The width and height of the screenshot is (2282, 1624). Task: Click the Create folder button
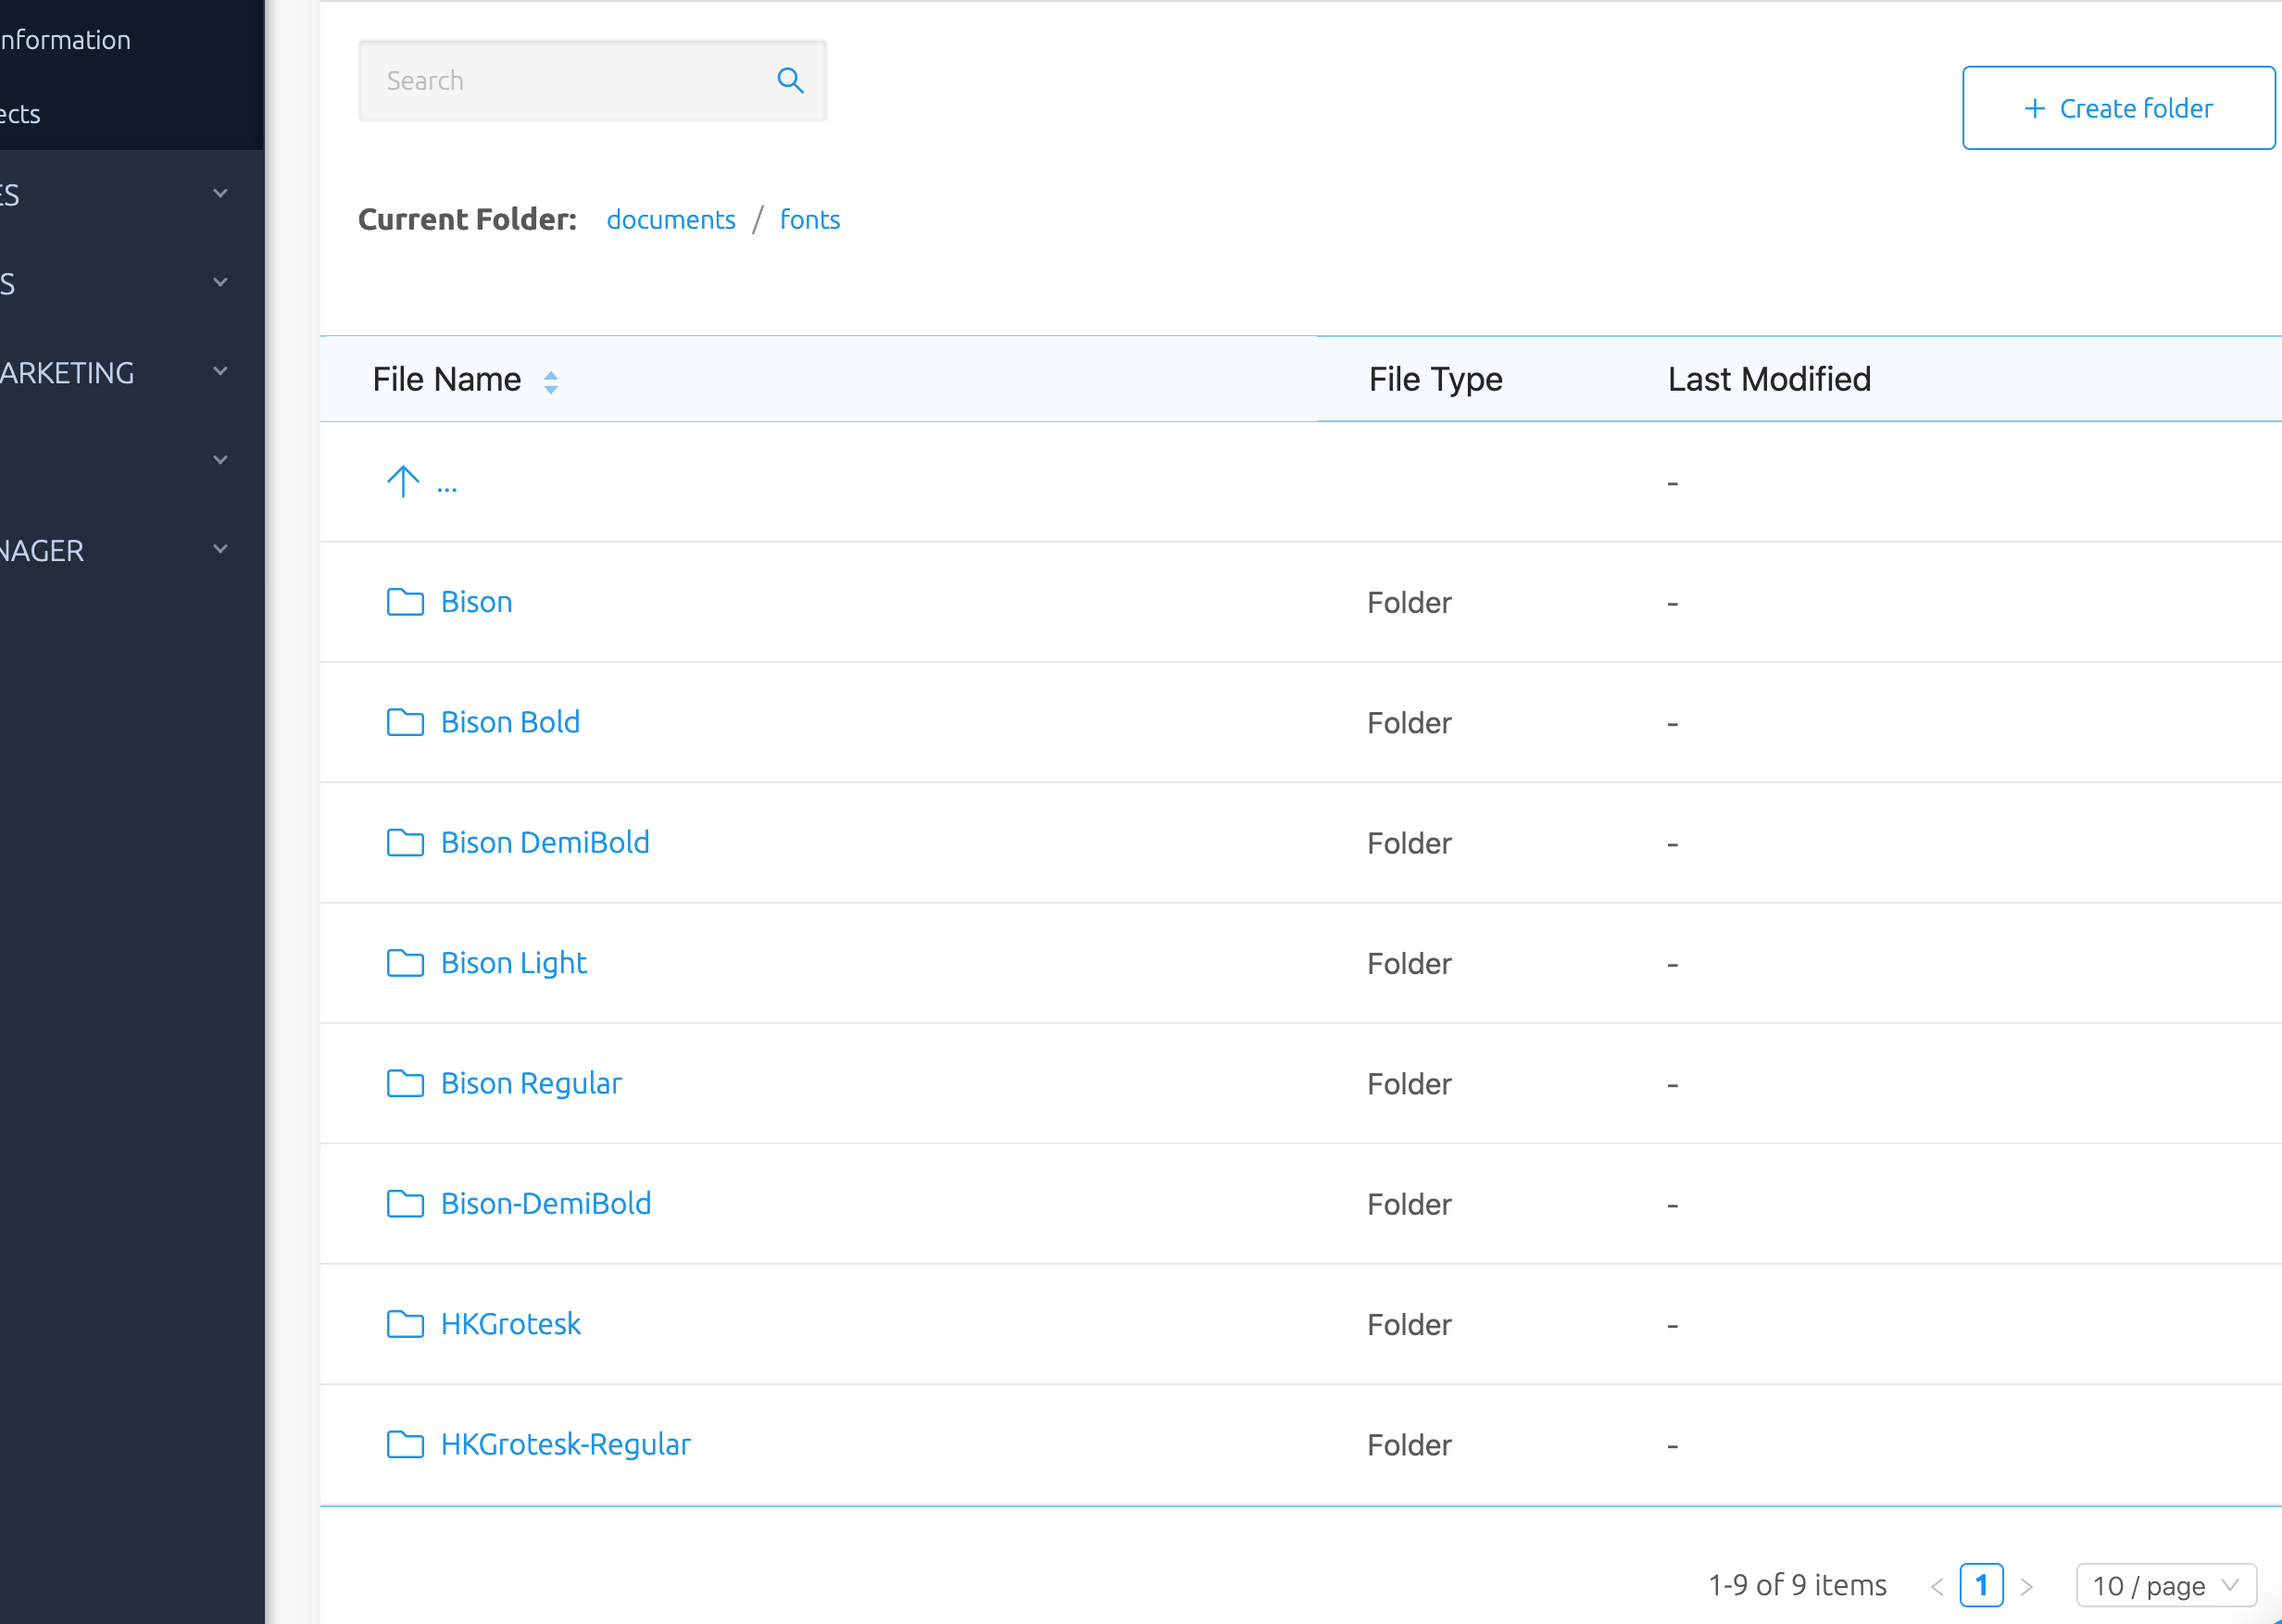pos(2118,108)
